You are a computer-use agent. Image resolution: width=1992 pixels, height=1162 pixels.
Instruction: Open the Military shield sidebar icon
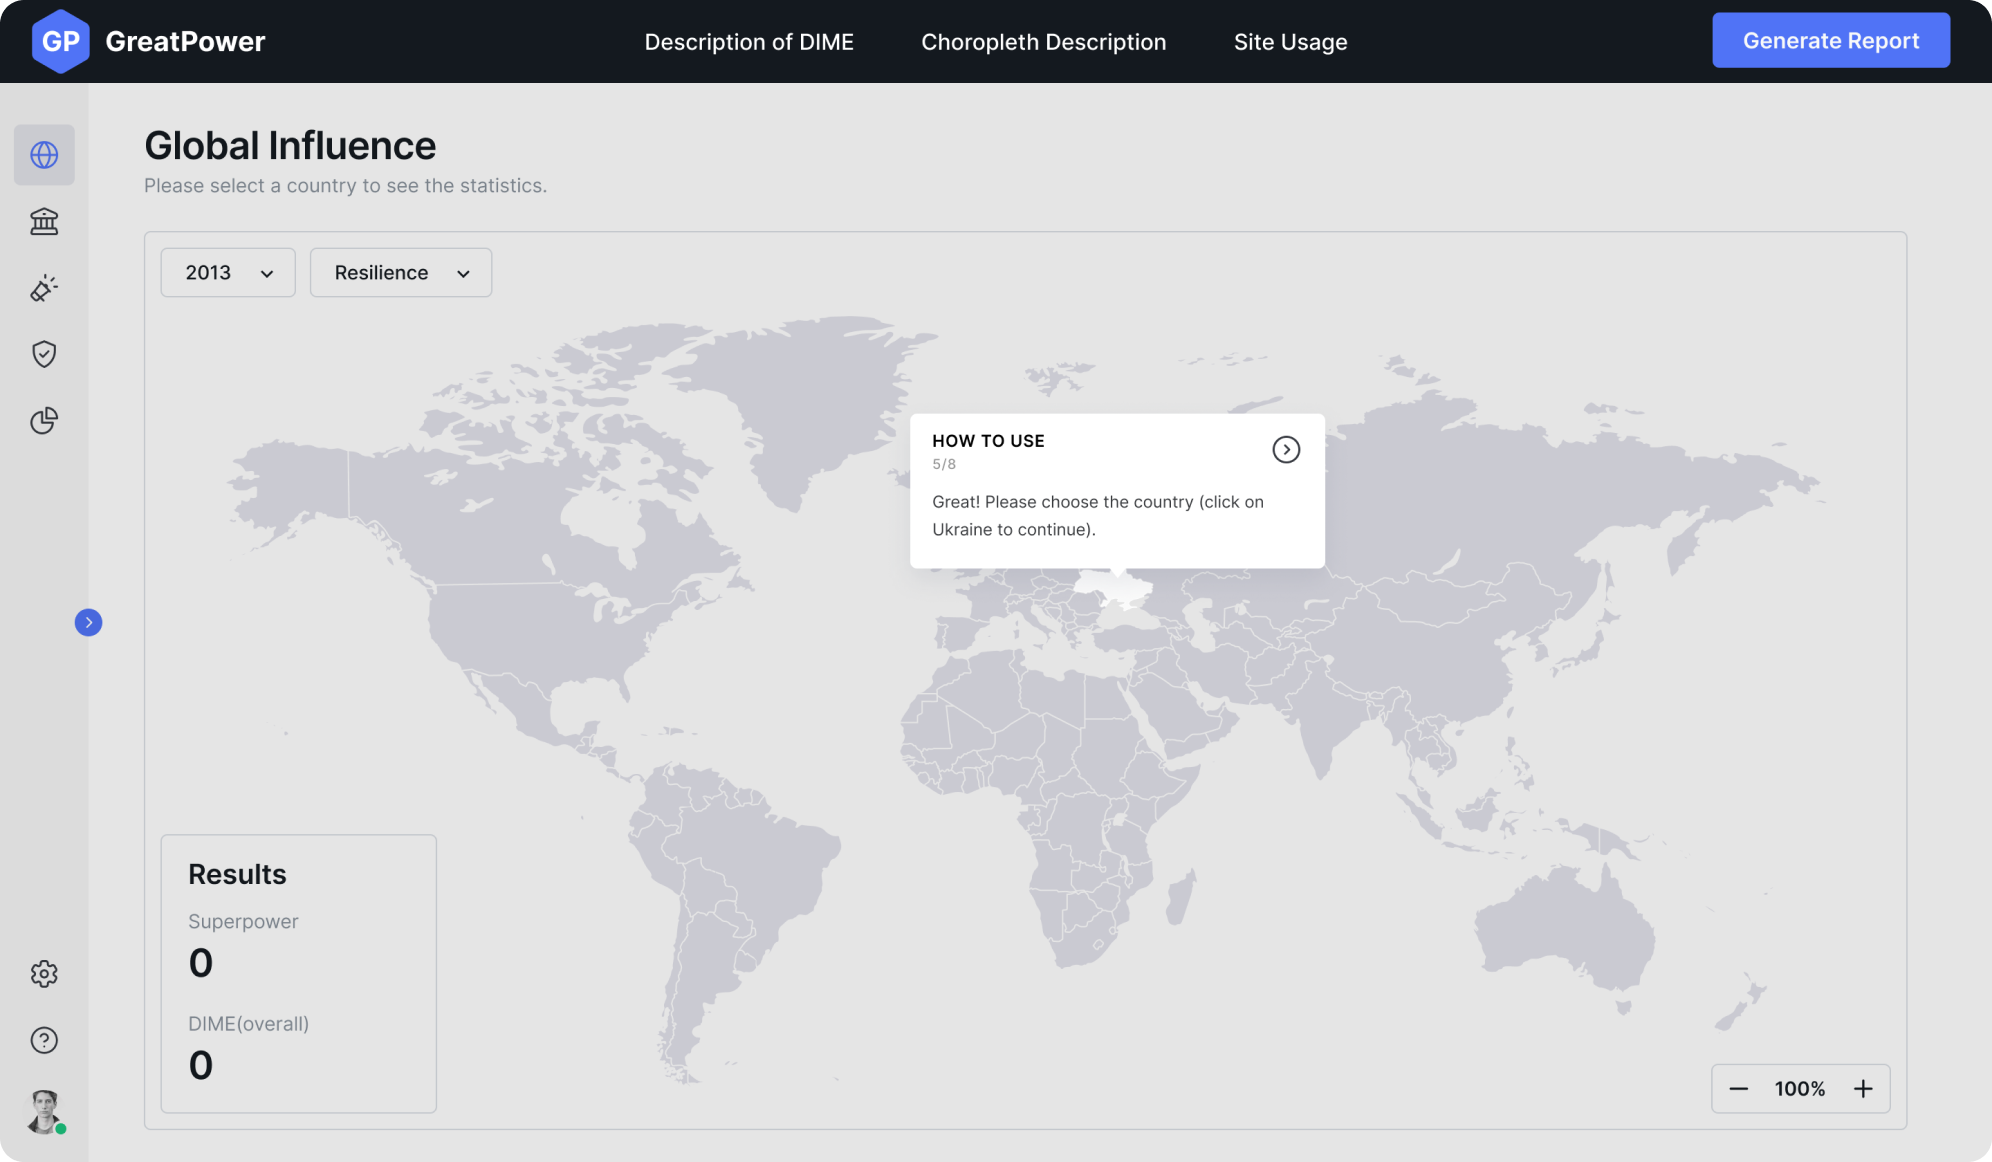coord(44,354)
